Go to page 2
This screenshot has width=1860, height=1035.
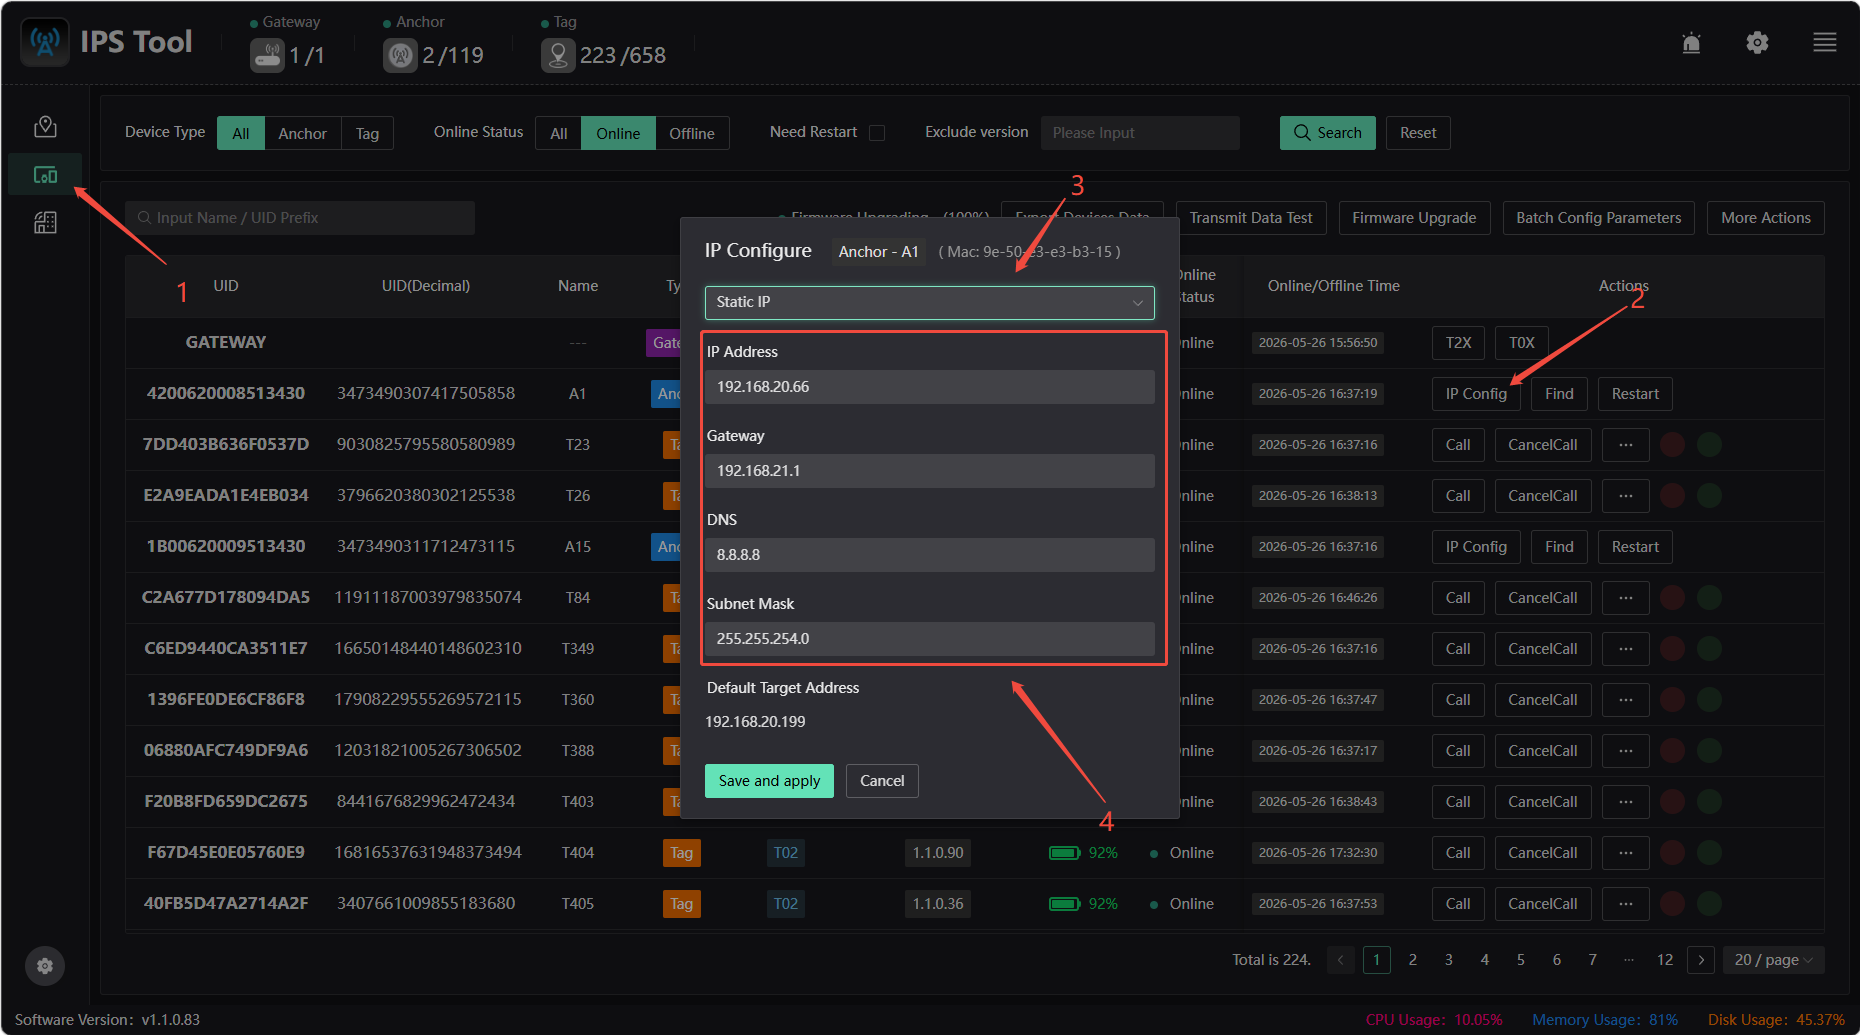coord(1412,959)
